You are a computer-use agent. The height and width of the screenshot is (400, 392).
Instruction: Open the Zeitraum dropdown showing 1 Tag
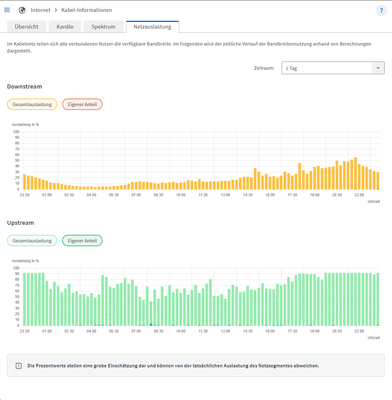333,68
